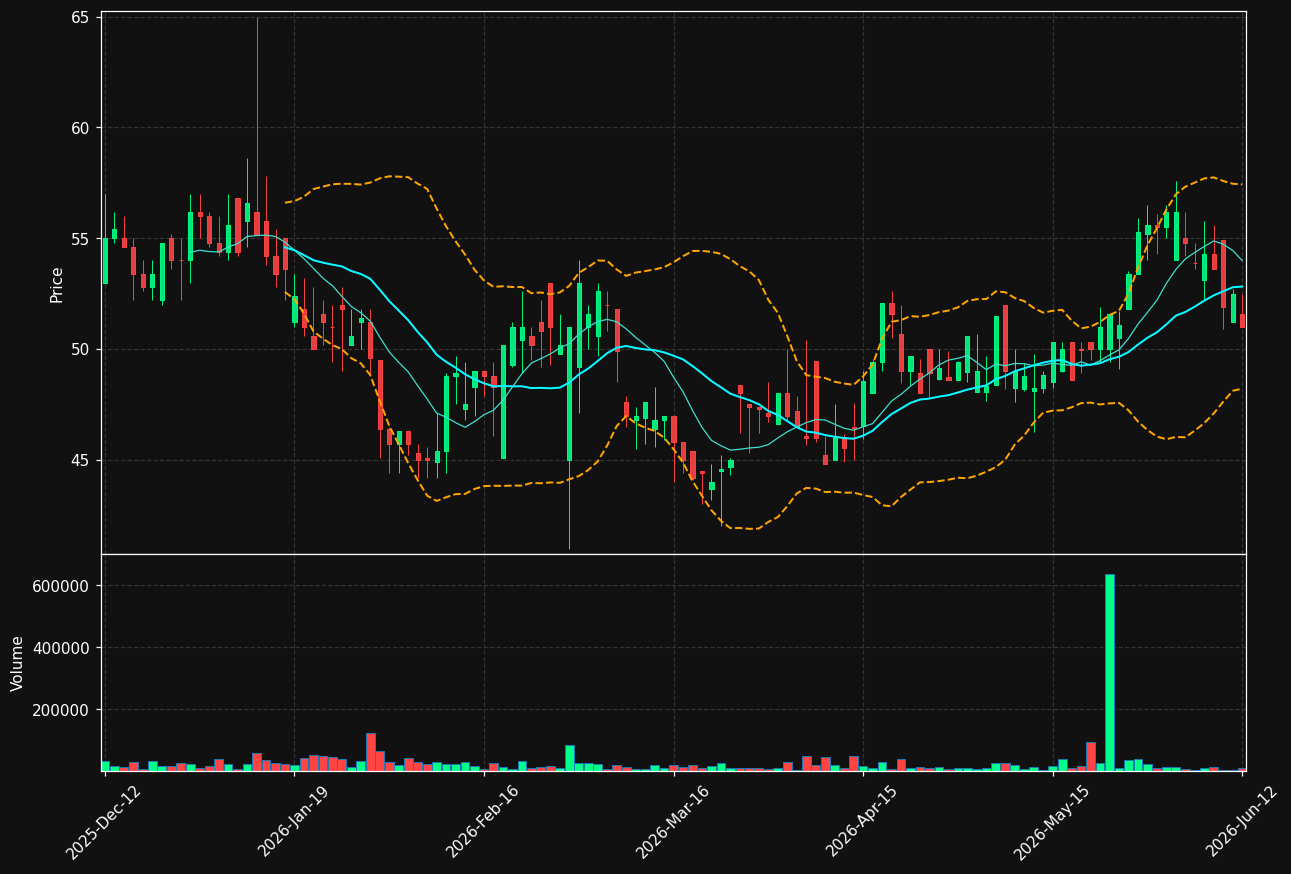
Task: Click the 200000 volume tick label
Action: pyautogui.click(x=61, y=710)
